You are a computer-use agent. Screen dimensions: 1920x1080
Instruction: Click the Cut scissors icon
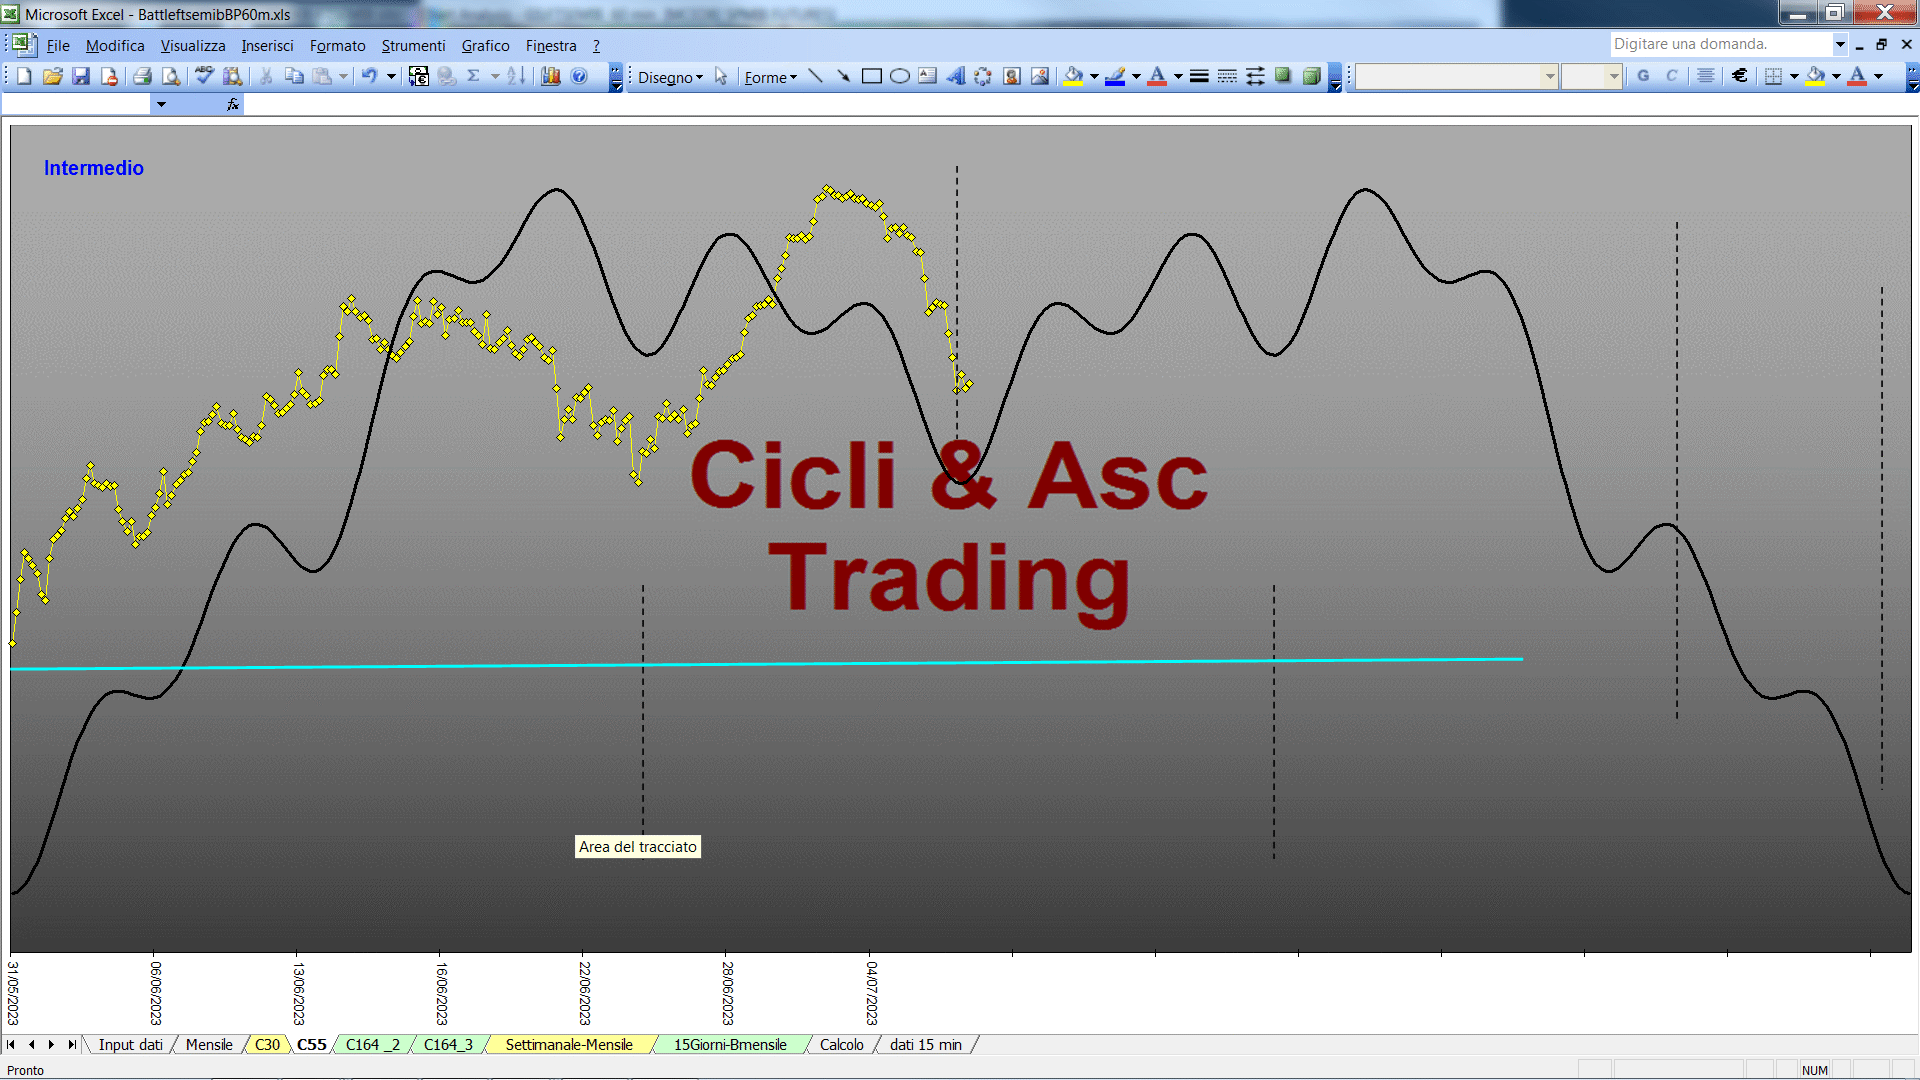point(266,76)
